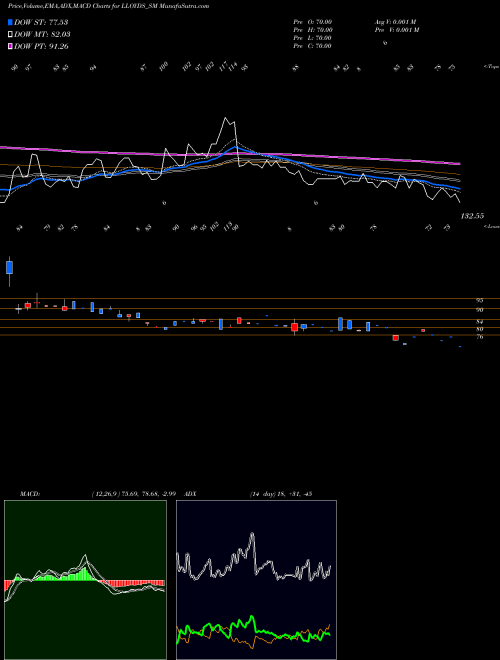Click the 'Pre L: 79.00' low value
The image size is (500, 660).
click(313, 38)
